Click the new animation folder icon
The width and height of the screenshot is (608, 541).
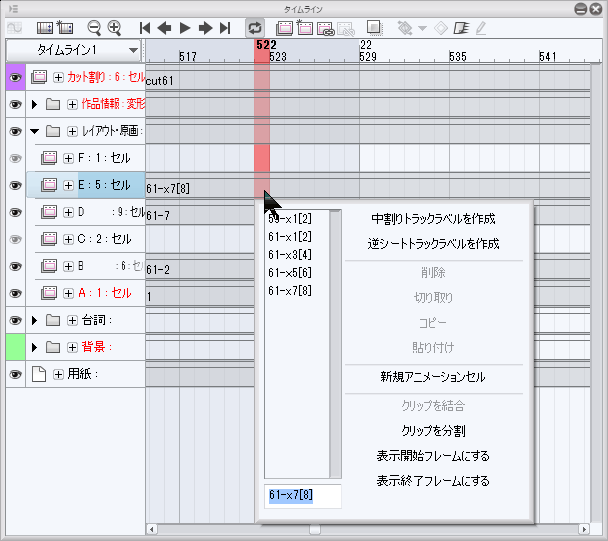pyautogui.click(x=285, y=28)
